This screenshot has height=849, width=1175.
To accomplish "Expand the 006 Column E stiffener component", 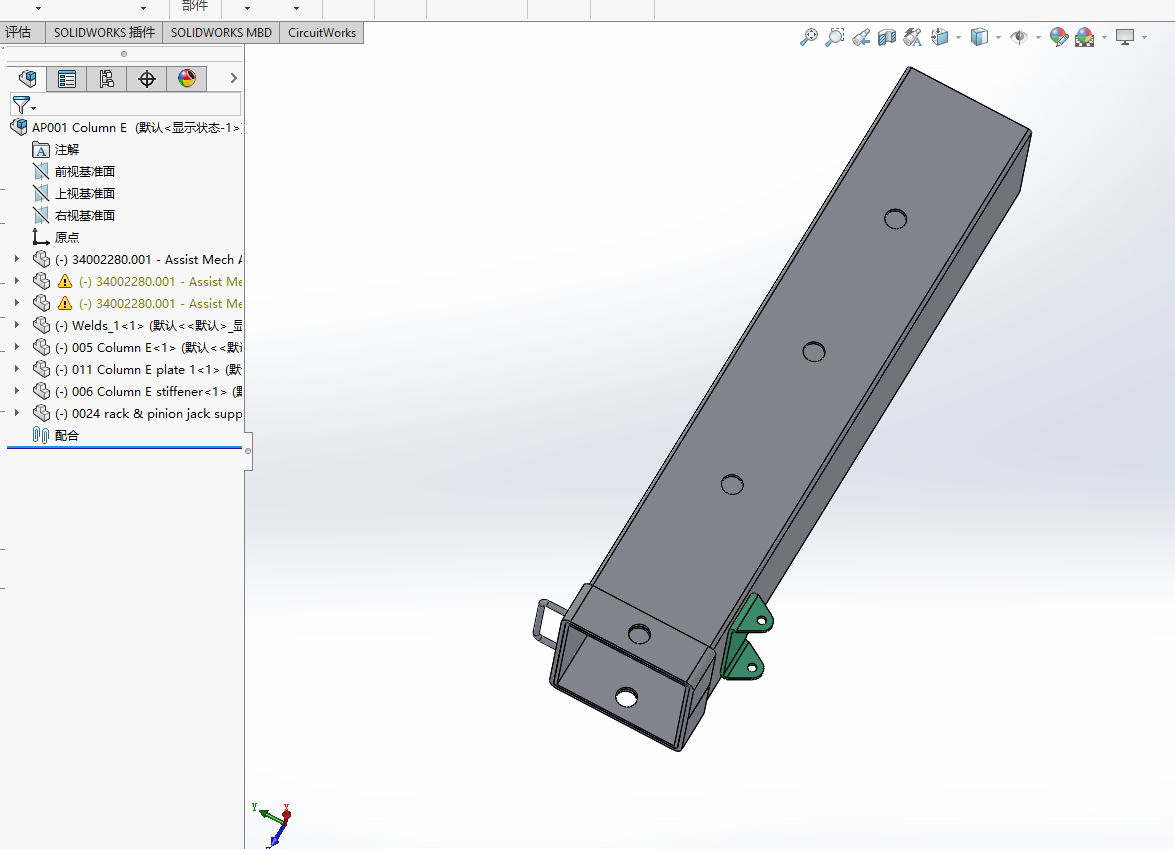I will [16, 390].
